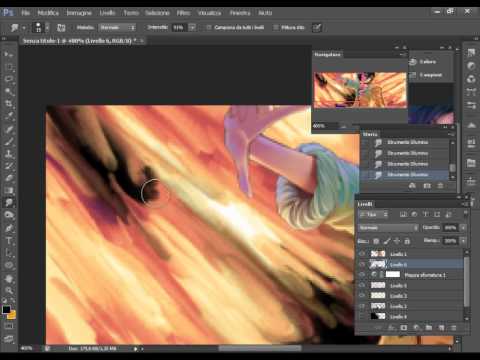Select the Gradient tool
The image size is (480, 360).
click(x=9, y=191)
